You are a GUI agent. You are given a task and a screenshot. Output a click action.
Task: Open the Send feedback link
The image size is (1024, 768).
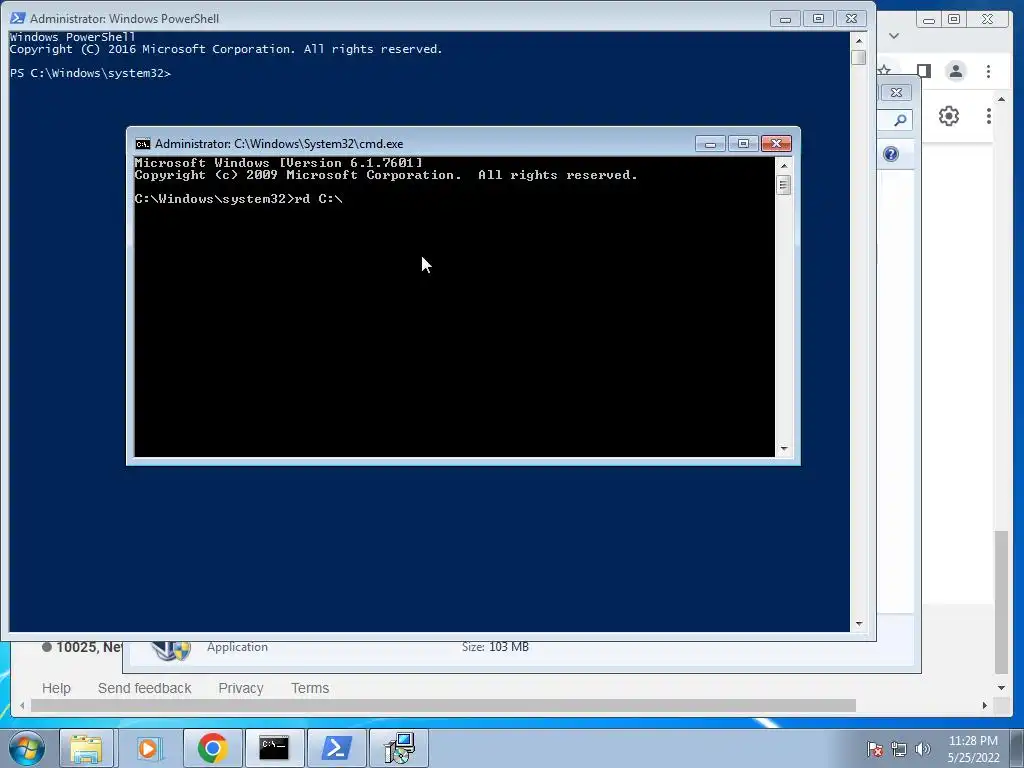click(144, 688)
